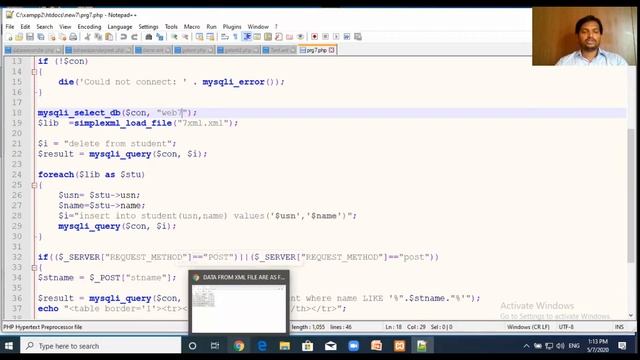Close the prg7.php tab
The width and height of the screenshot is (640, 360).
click(332, 50)
